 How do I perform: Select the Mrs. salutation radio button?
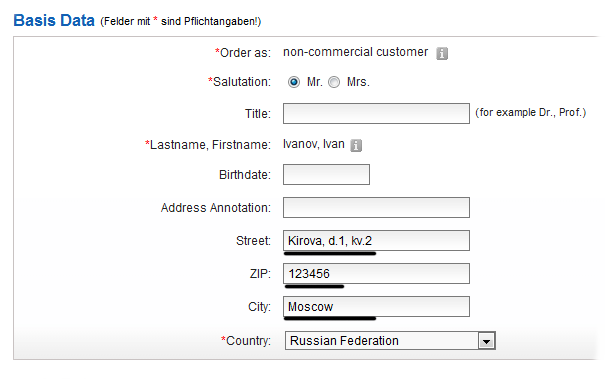(x=334, y=82)
